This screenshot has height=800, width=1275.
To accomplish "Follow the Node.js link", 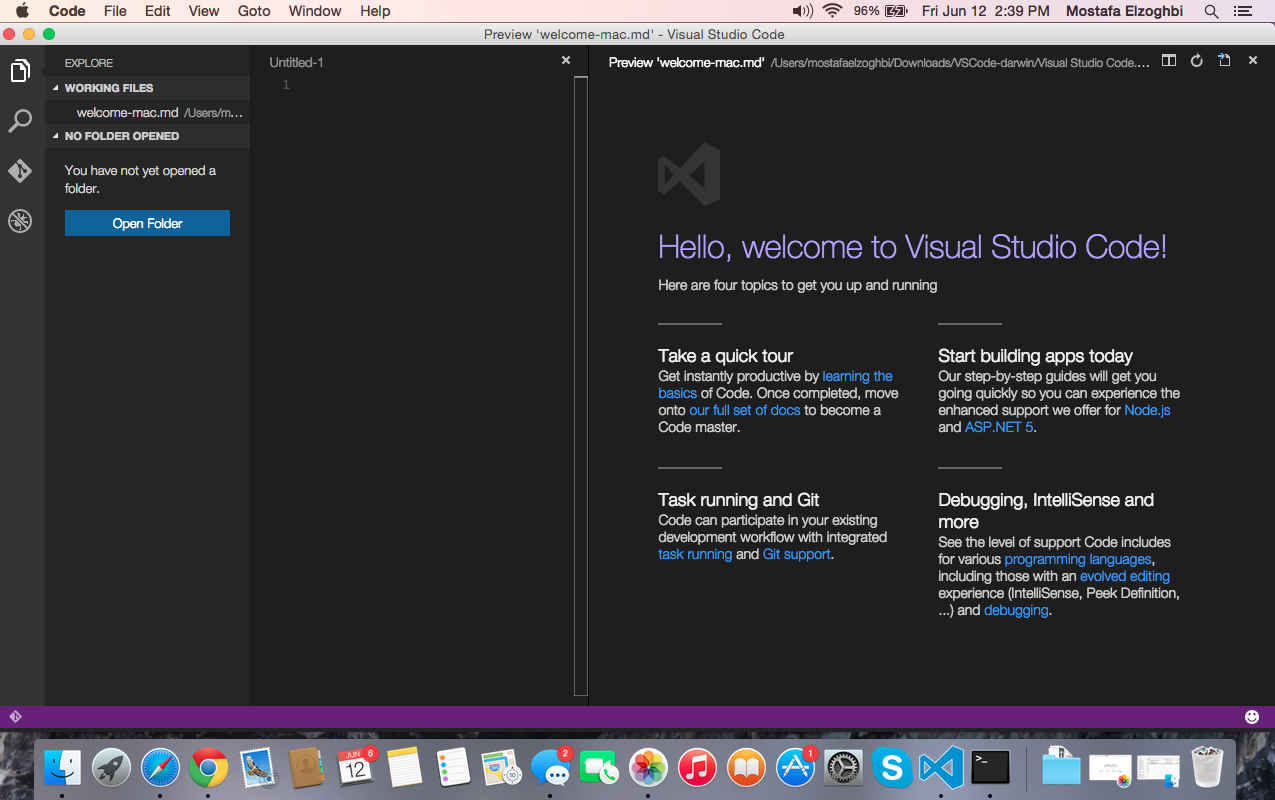I will pyautogui.click(x=1147, y=410).
